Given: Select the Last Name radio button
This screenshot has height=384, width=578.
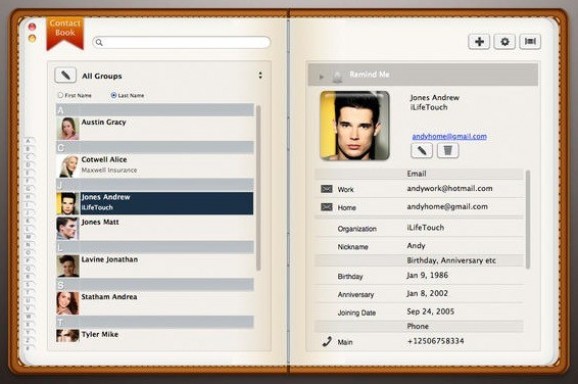Looking at the screenshot, I should [114, 95].
